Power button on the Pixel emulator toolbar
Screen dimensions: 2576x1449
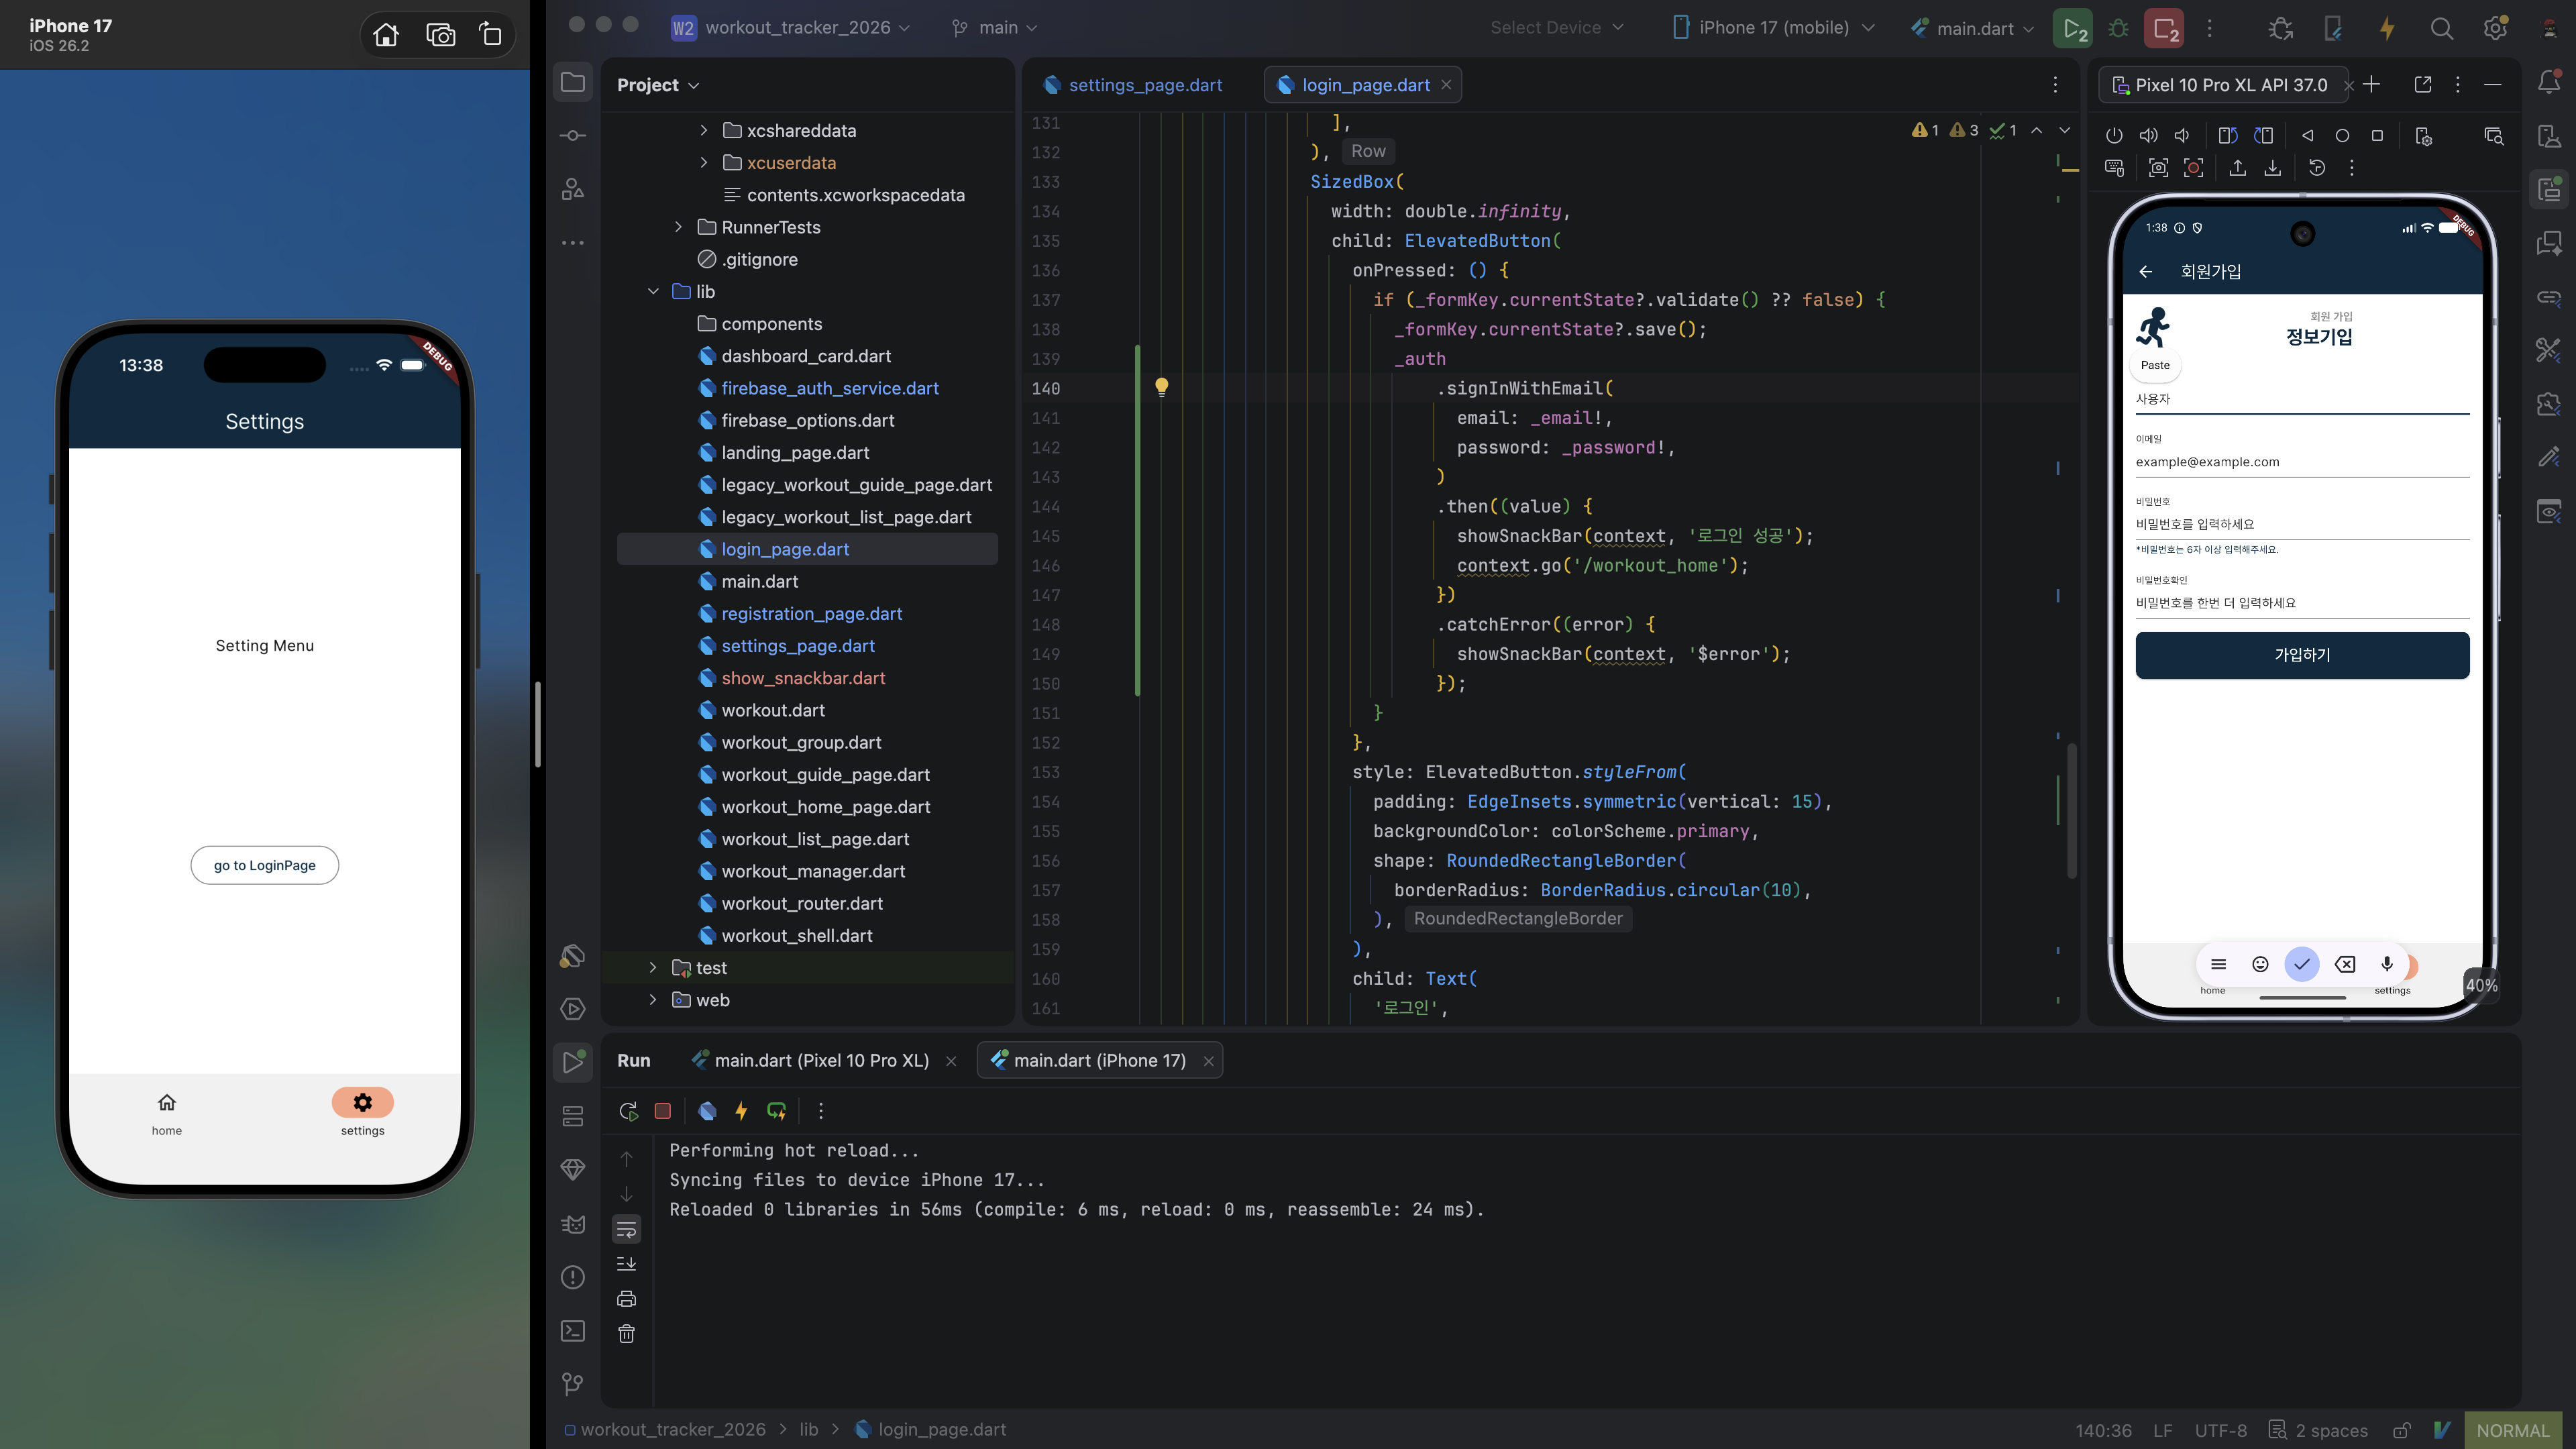(x=2113, y=135)
